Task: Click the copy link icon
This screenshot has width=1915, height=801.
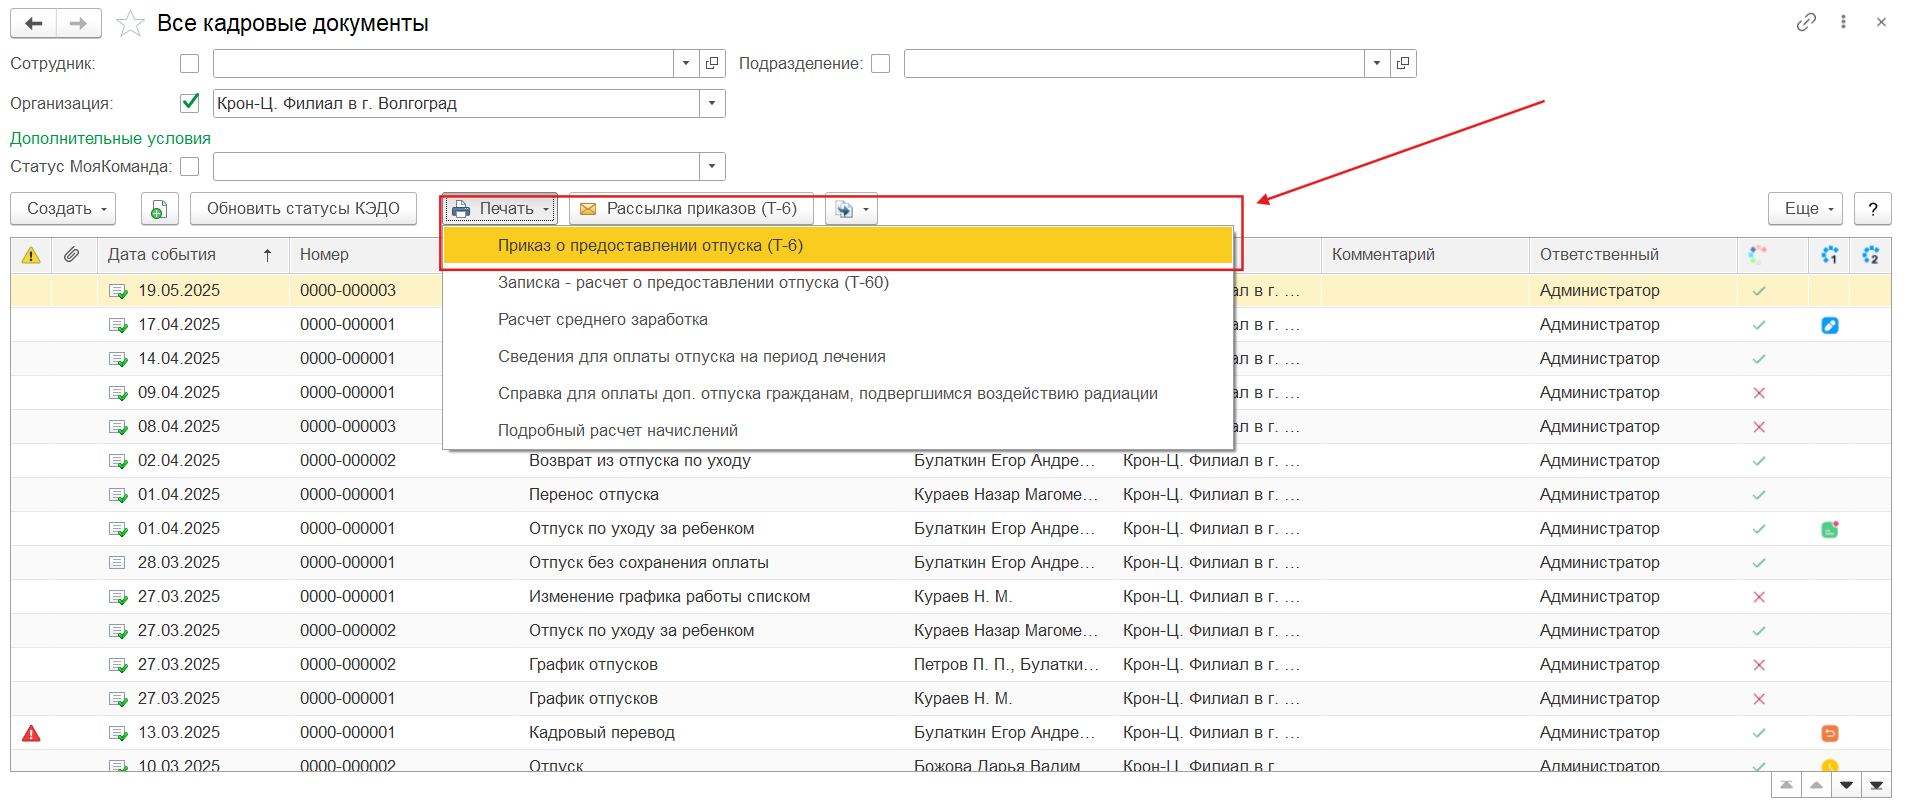Action: point(1805,22)
